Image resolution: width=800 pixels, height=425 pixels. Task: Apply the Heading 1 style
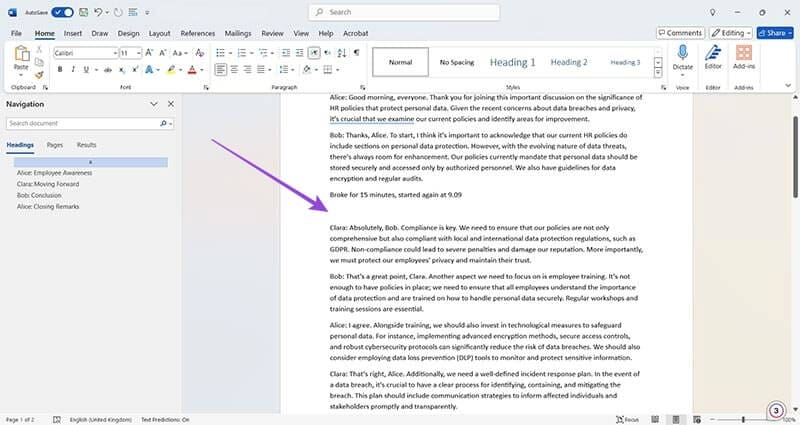tap(512, 62)
